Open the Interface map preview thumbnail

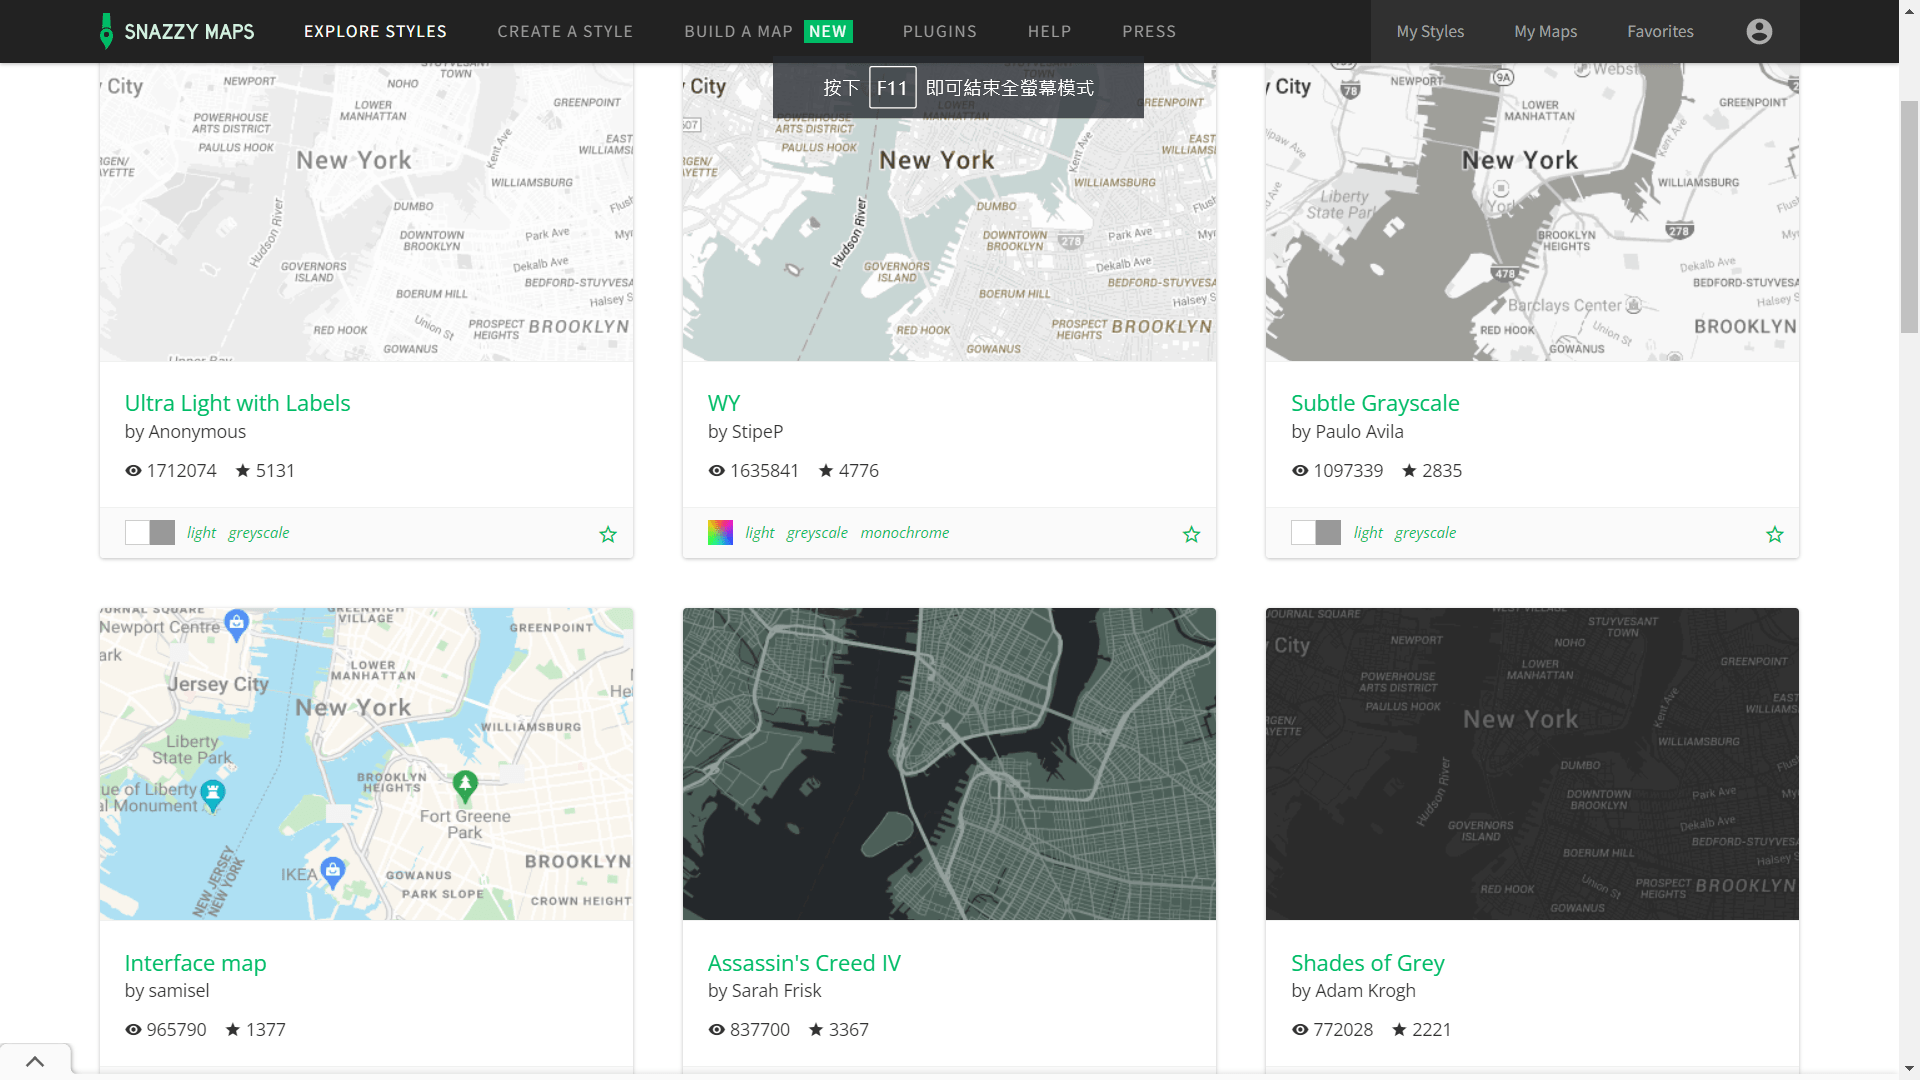tap(366, 764)
